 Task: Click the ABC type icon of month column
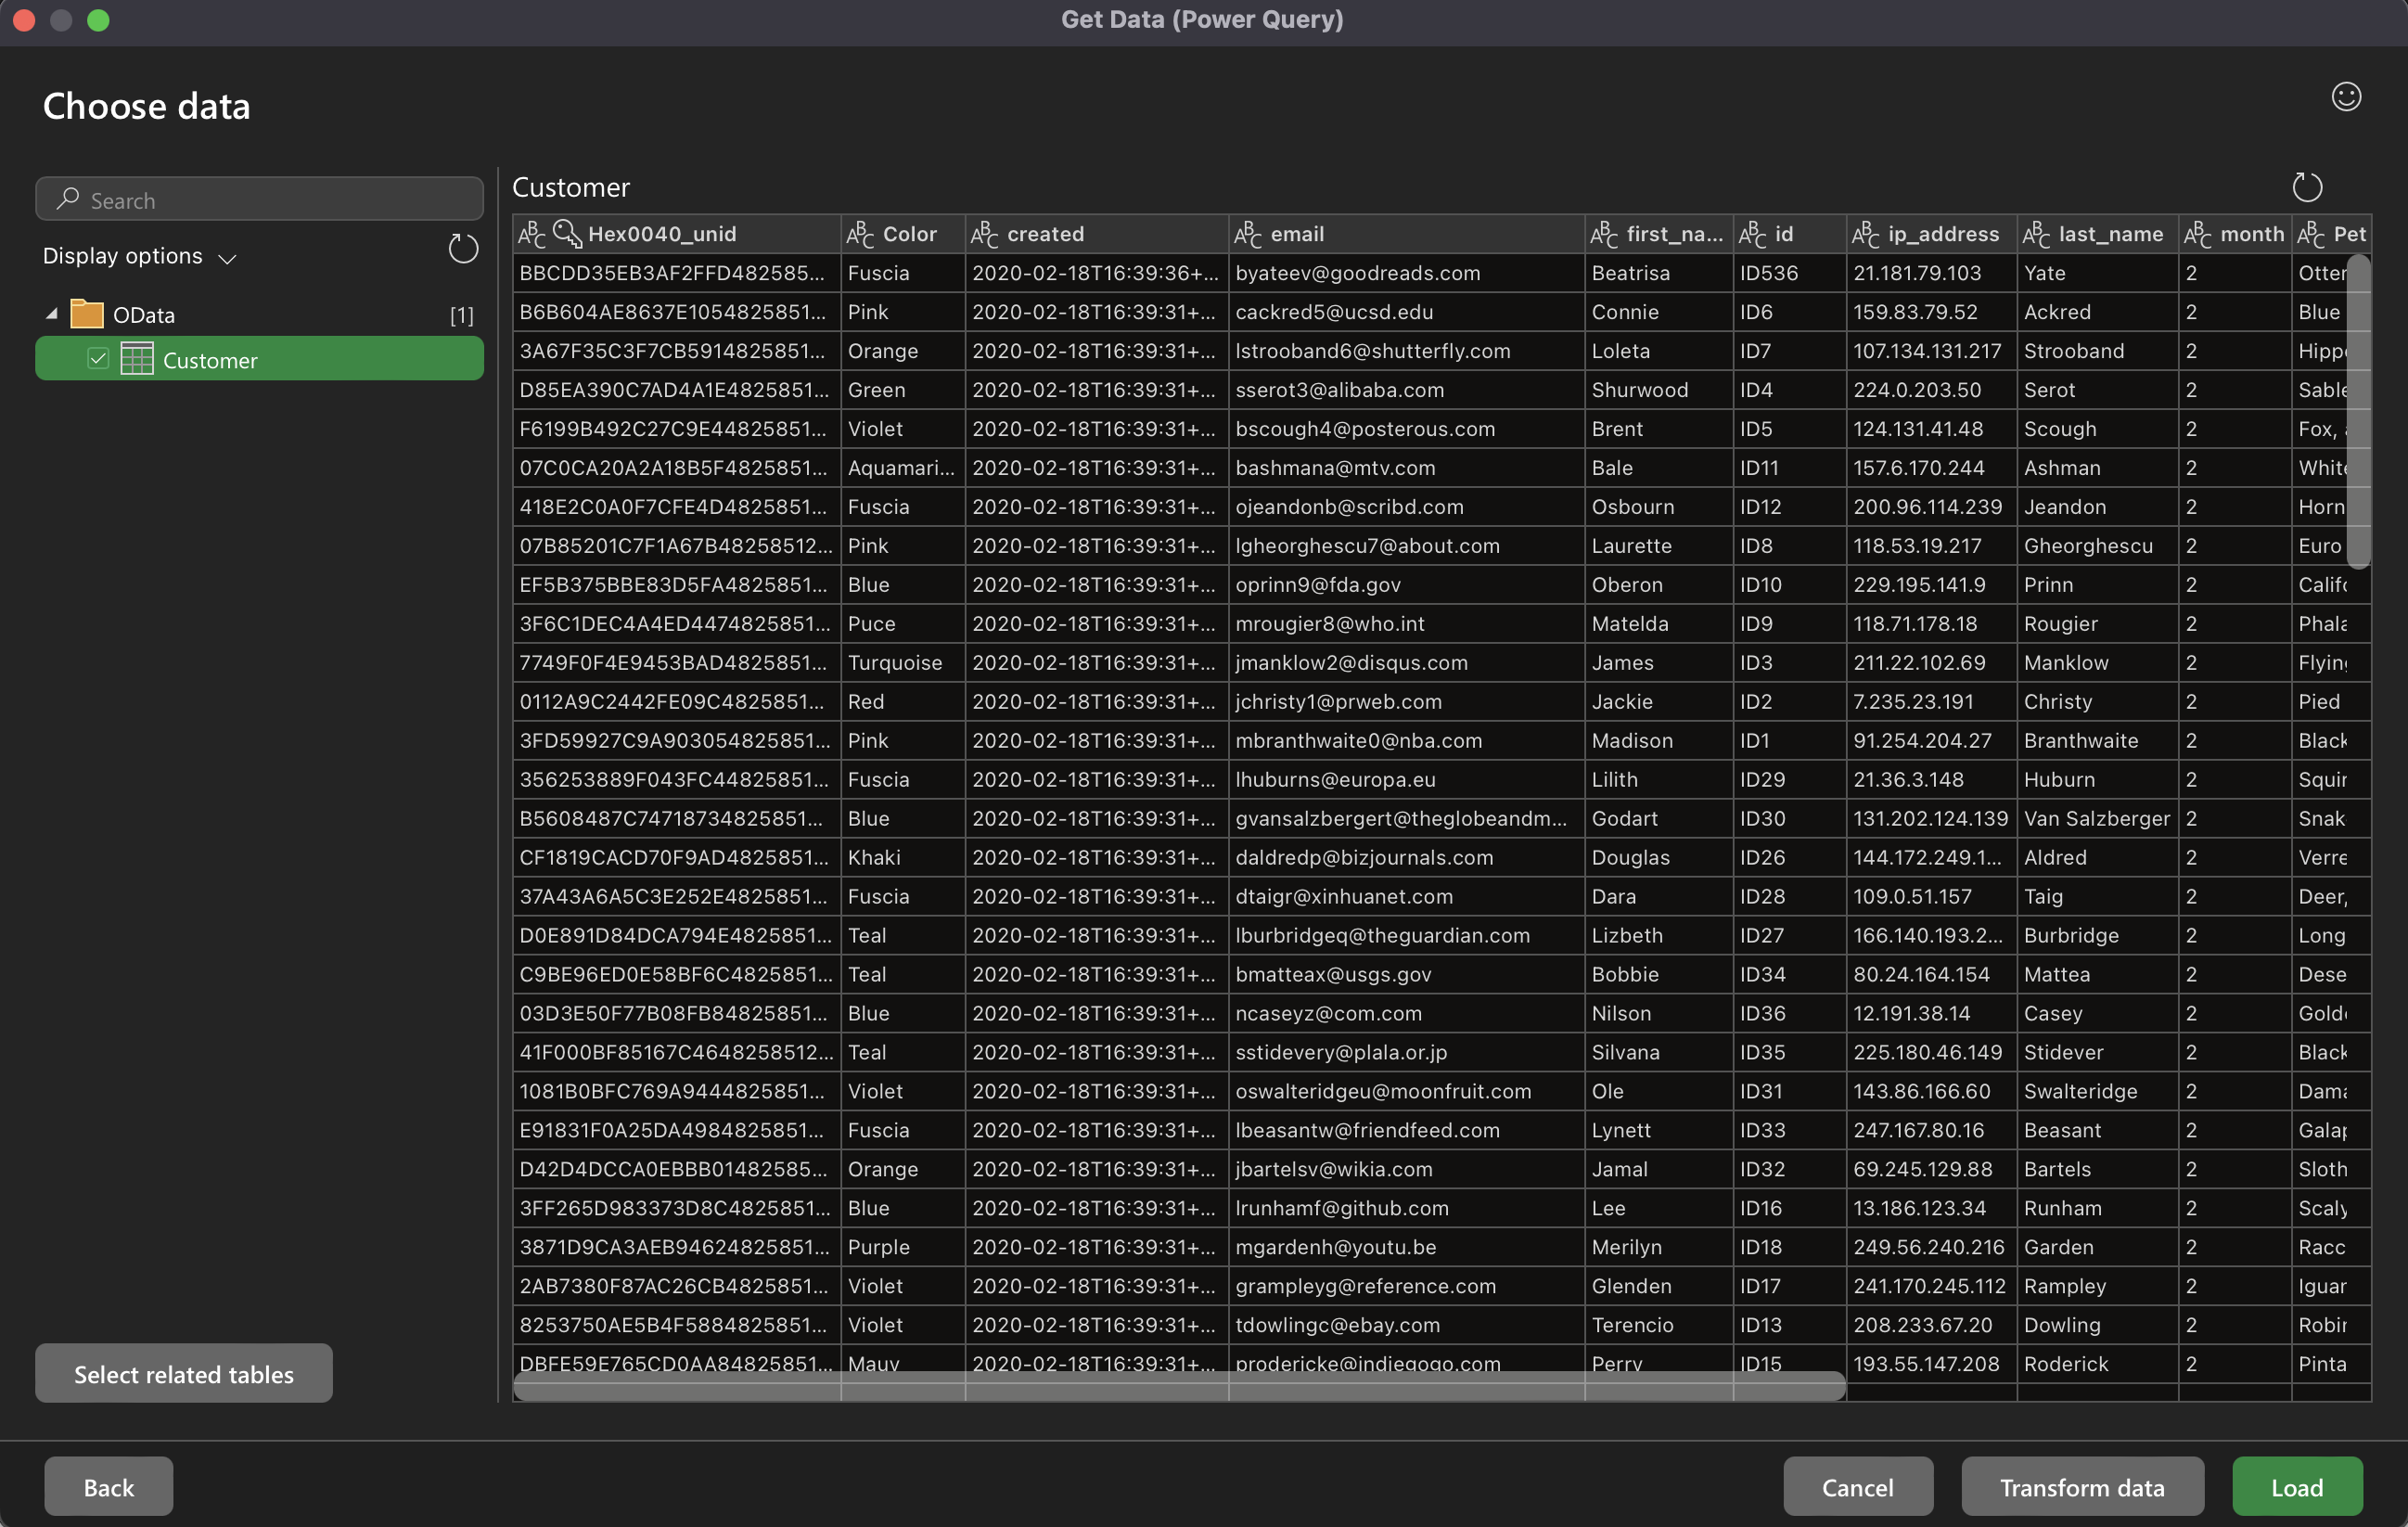2198,234
